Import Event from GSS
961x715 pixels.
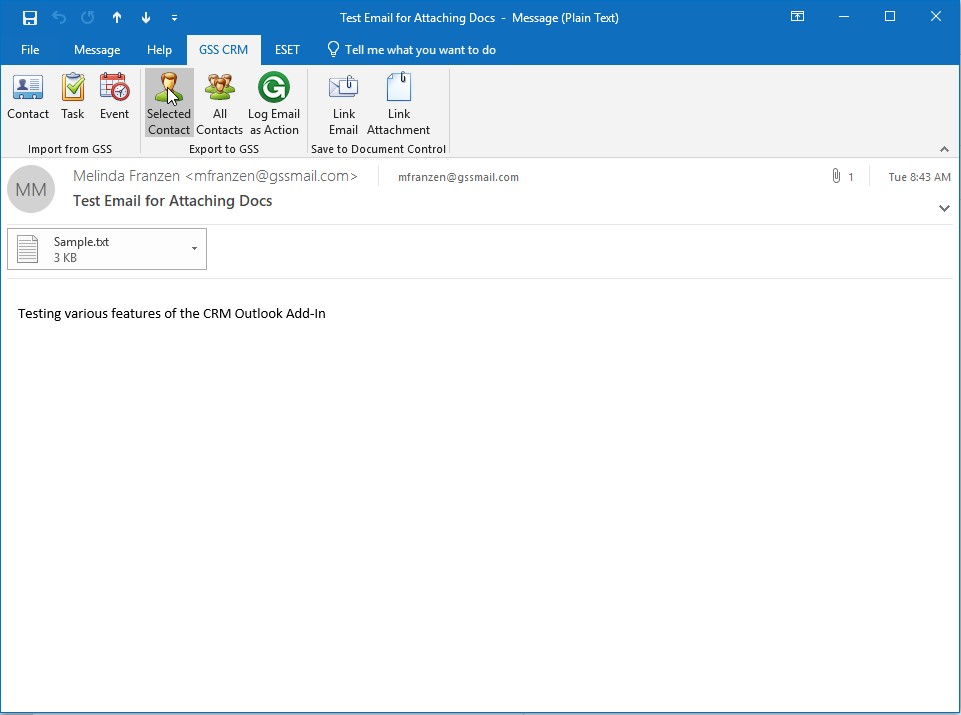coord(115,97)
